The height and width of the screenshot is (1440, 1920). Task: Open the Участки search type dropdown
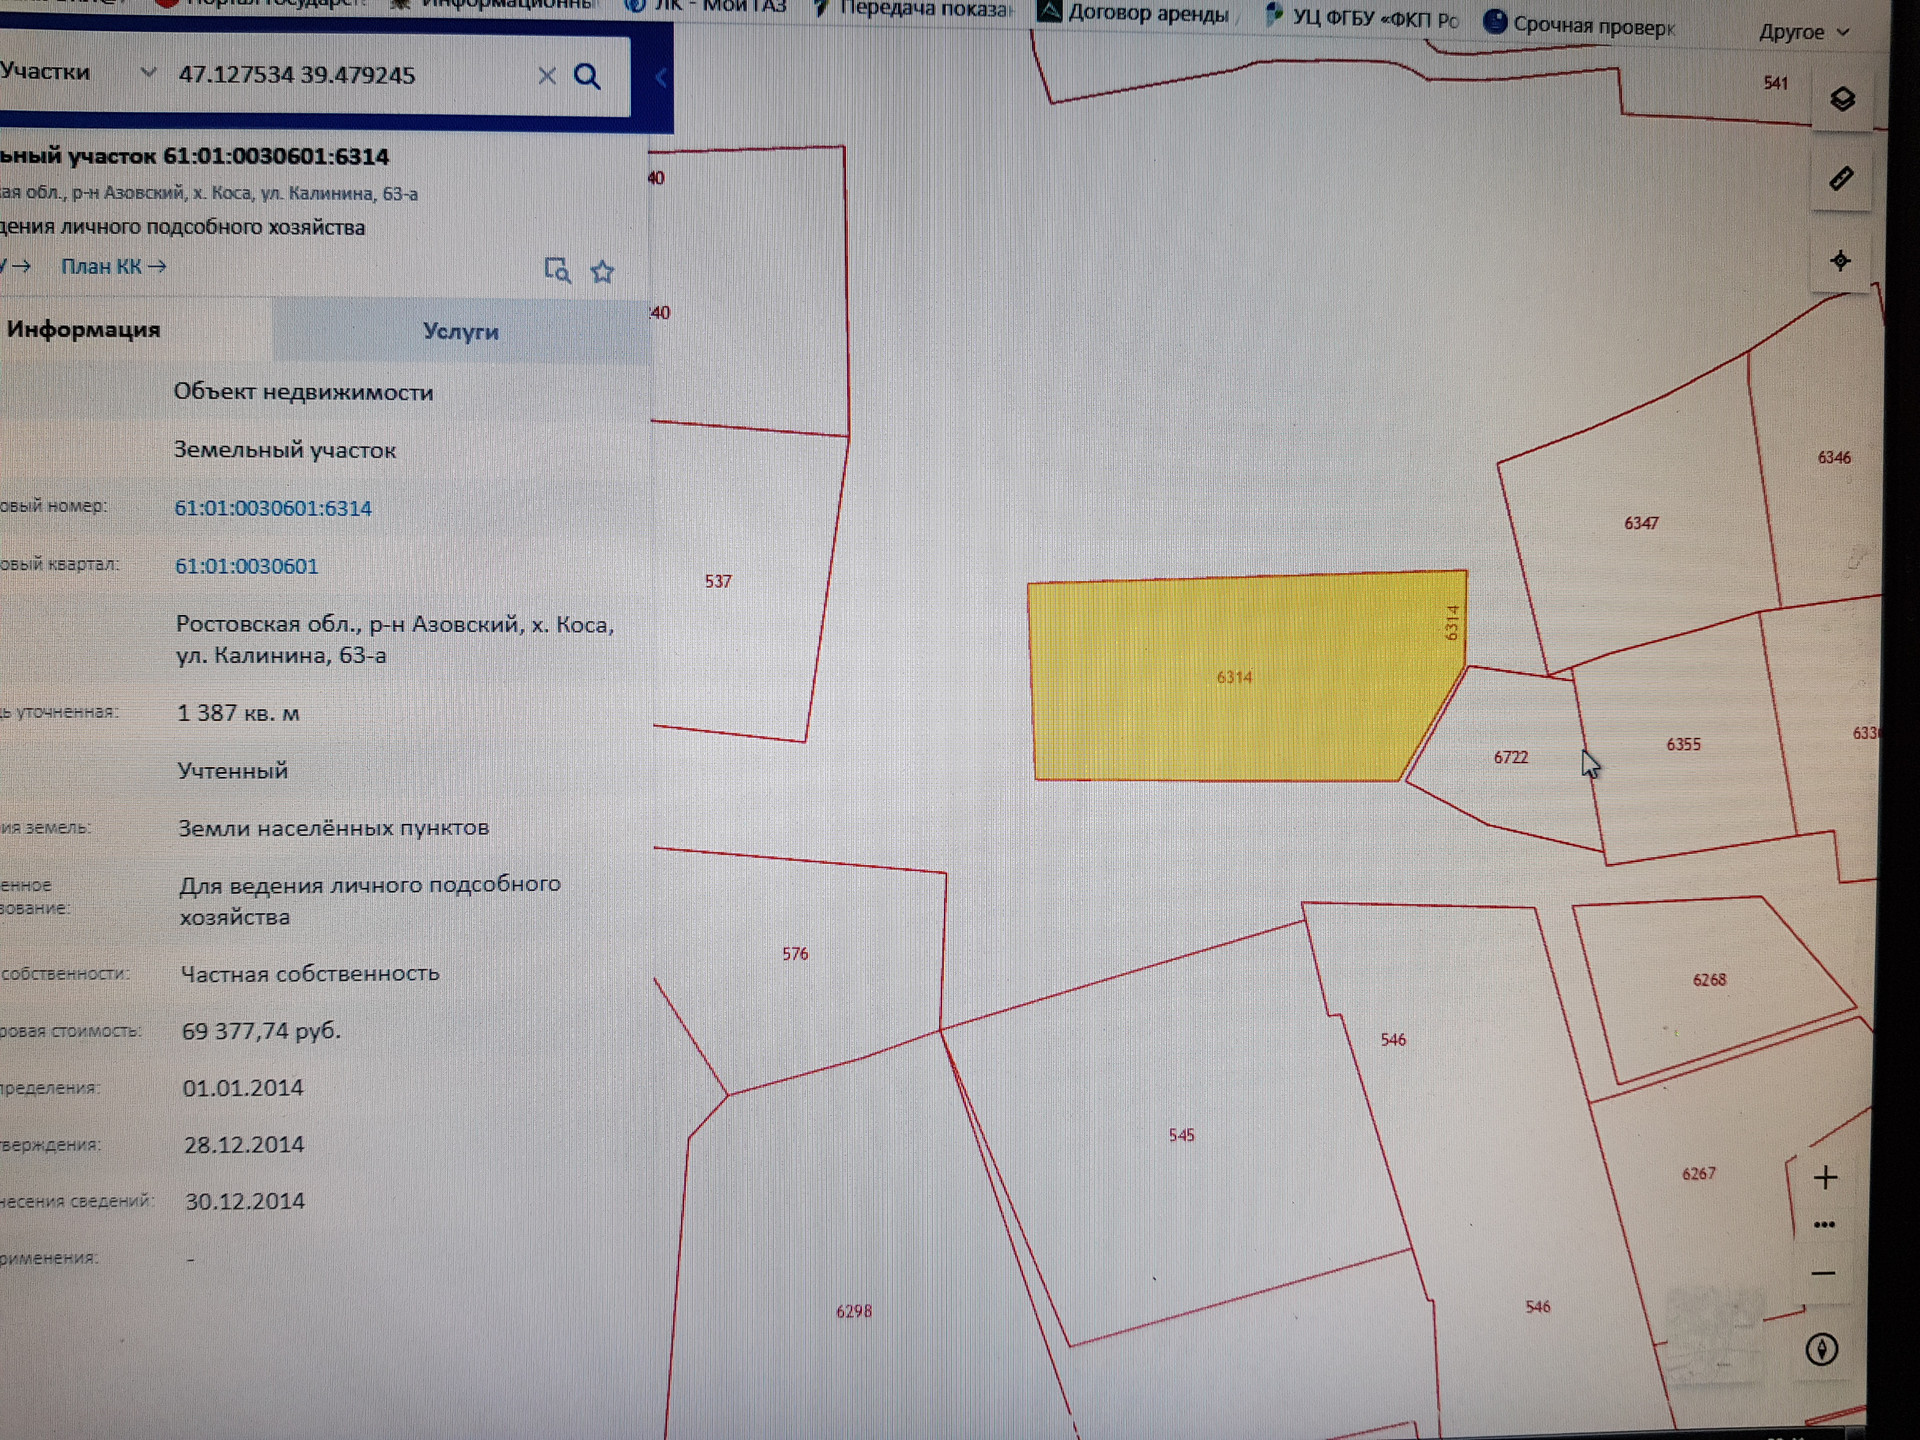pos(148,73)
